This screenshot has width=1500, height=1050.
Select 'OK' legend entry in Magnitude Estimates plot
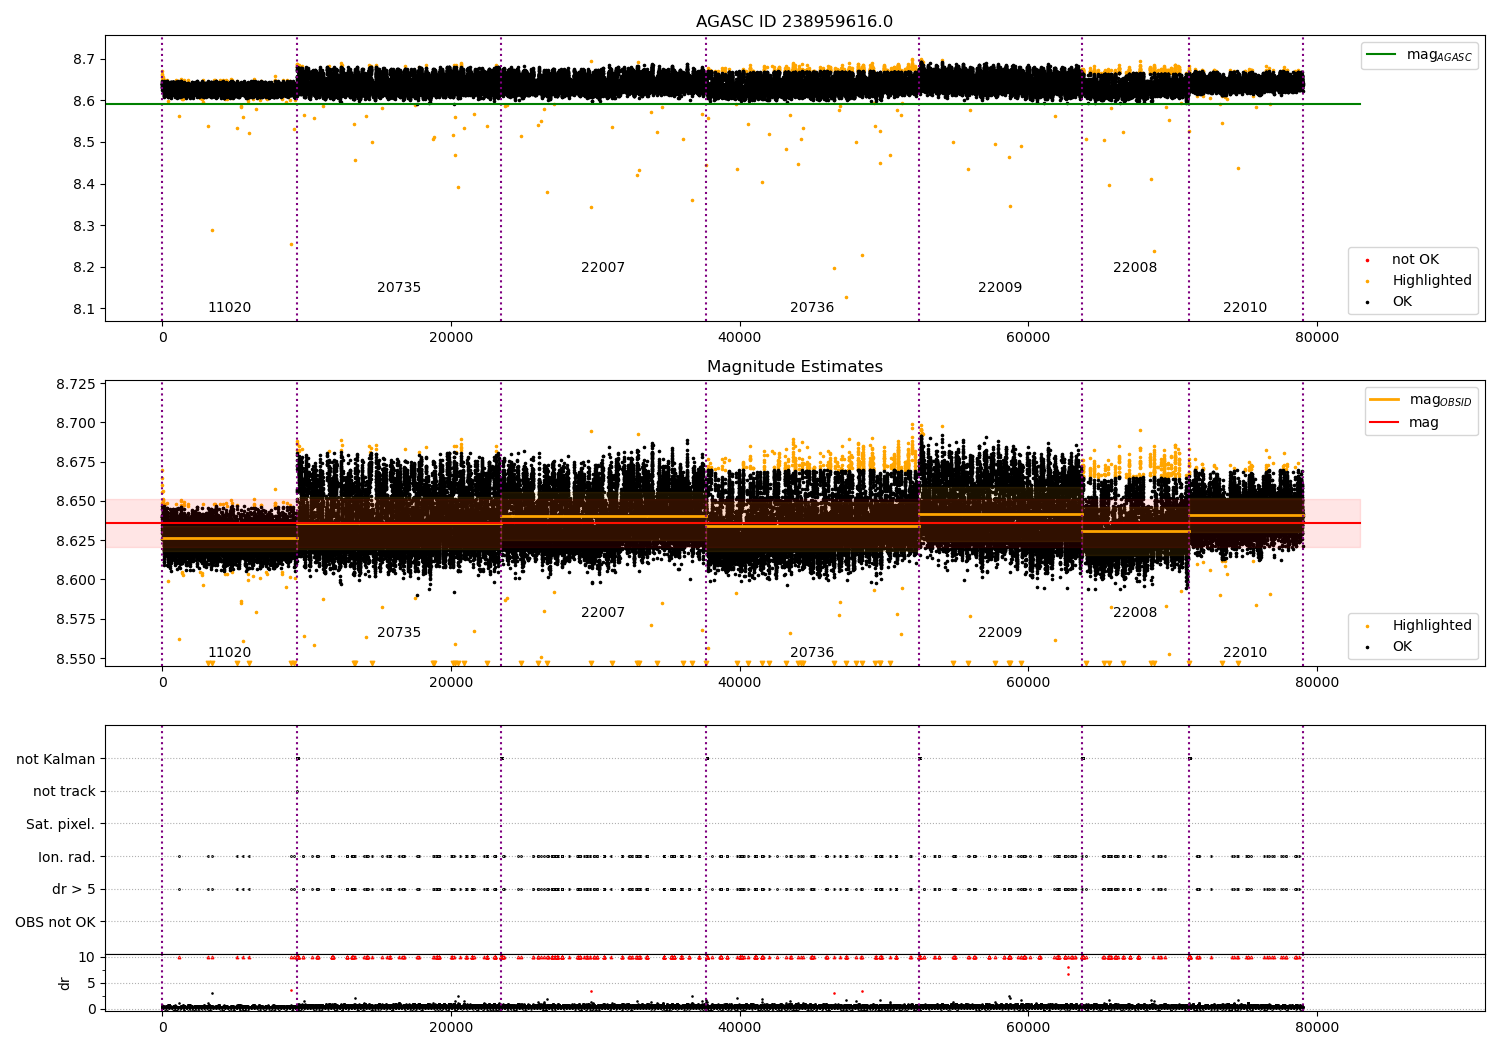pyautogui.click(x=1402, y=647)
